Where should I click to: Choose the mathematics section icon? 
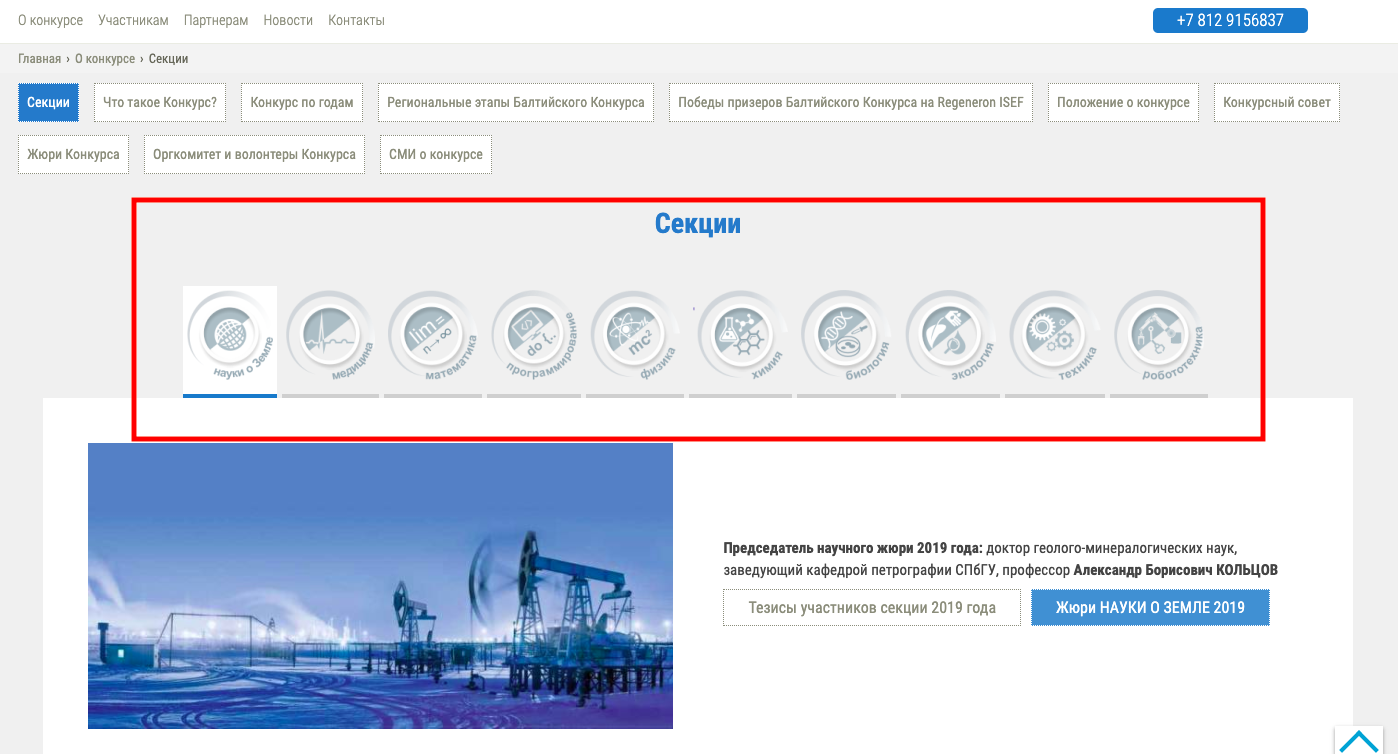click(433, 338)
